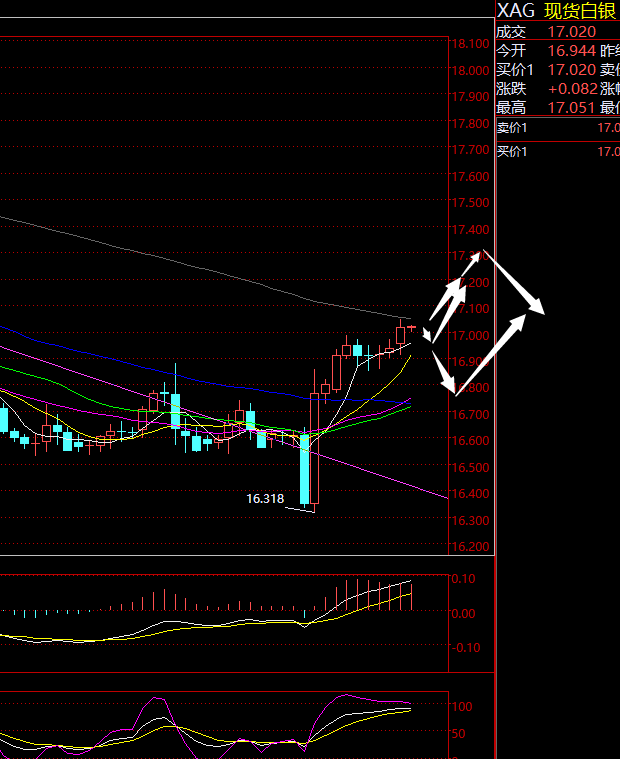
Task: Click the 成交 label in quote panel
Action: click(x=511, y=32)
